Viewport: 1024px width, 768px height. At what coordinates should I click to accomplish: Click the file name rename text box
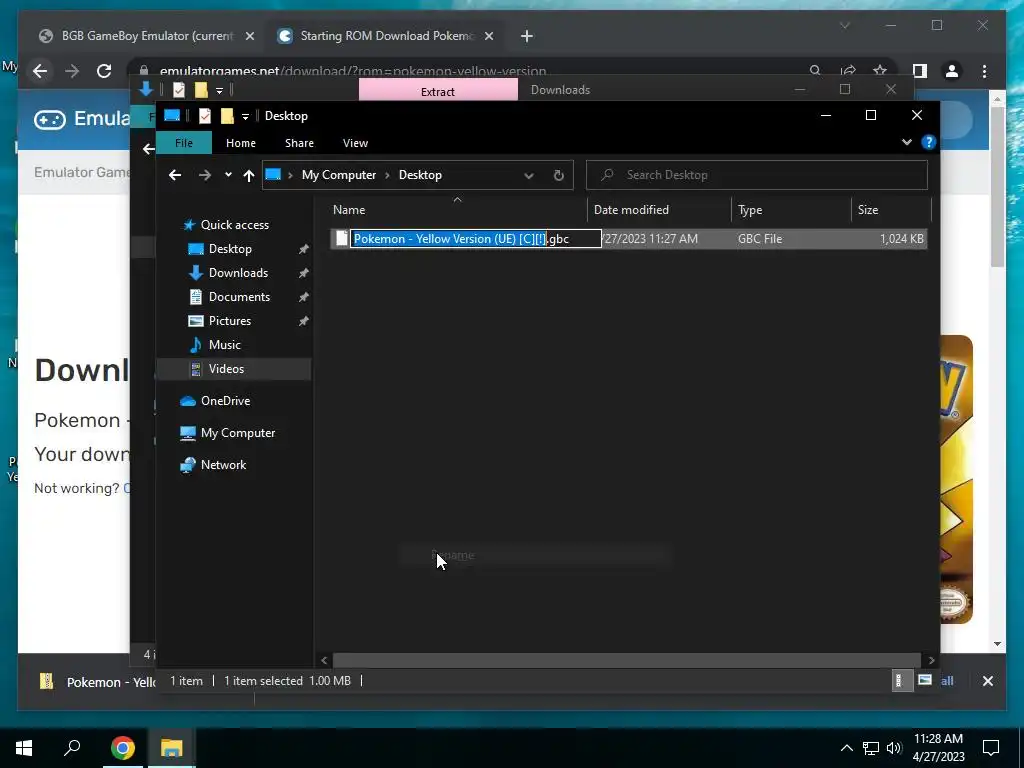tap(475, 239)
